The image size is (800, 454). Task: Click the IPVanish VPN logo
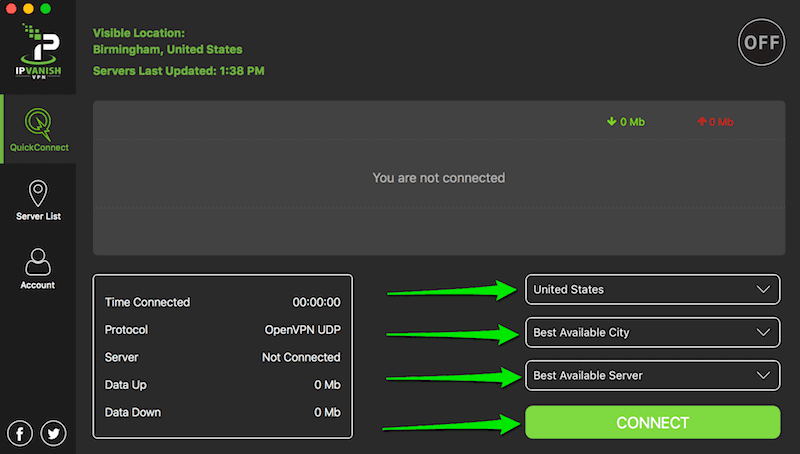pos(37,56)
